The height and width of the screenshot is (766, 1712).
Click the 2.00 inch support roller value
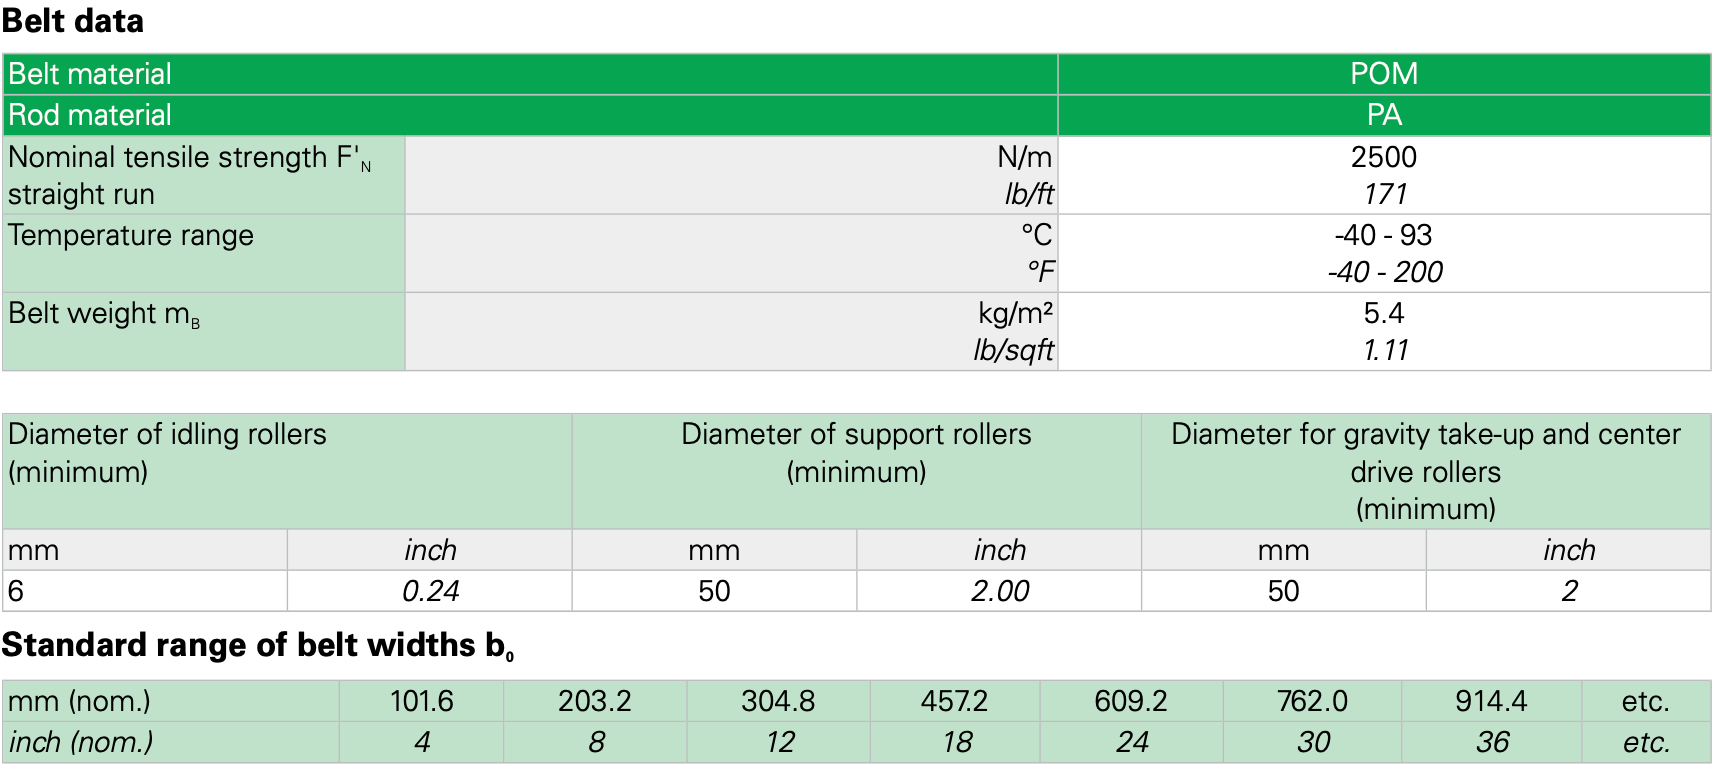click(999, 591)
